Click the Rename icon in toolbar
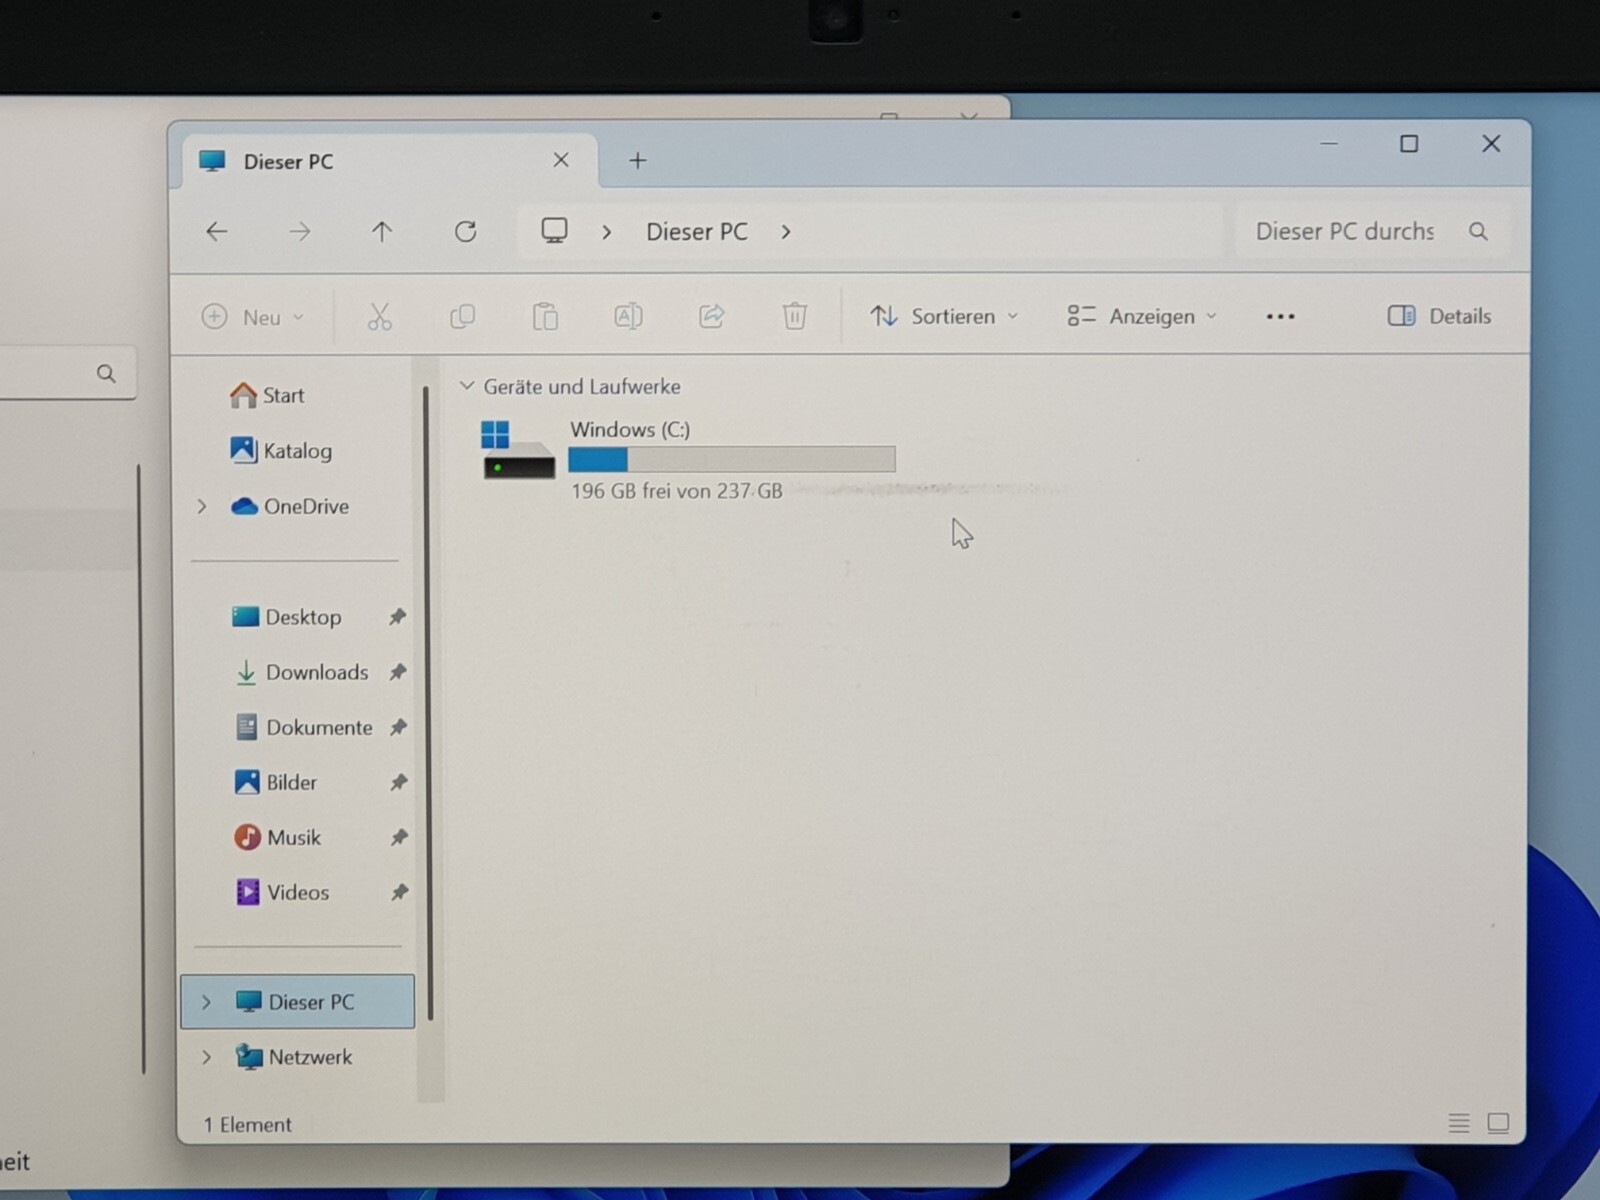 (628, 317)
